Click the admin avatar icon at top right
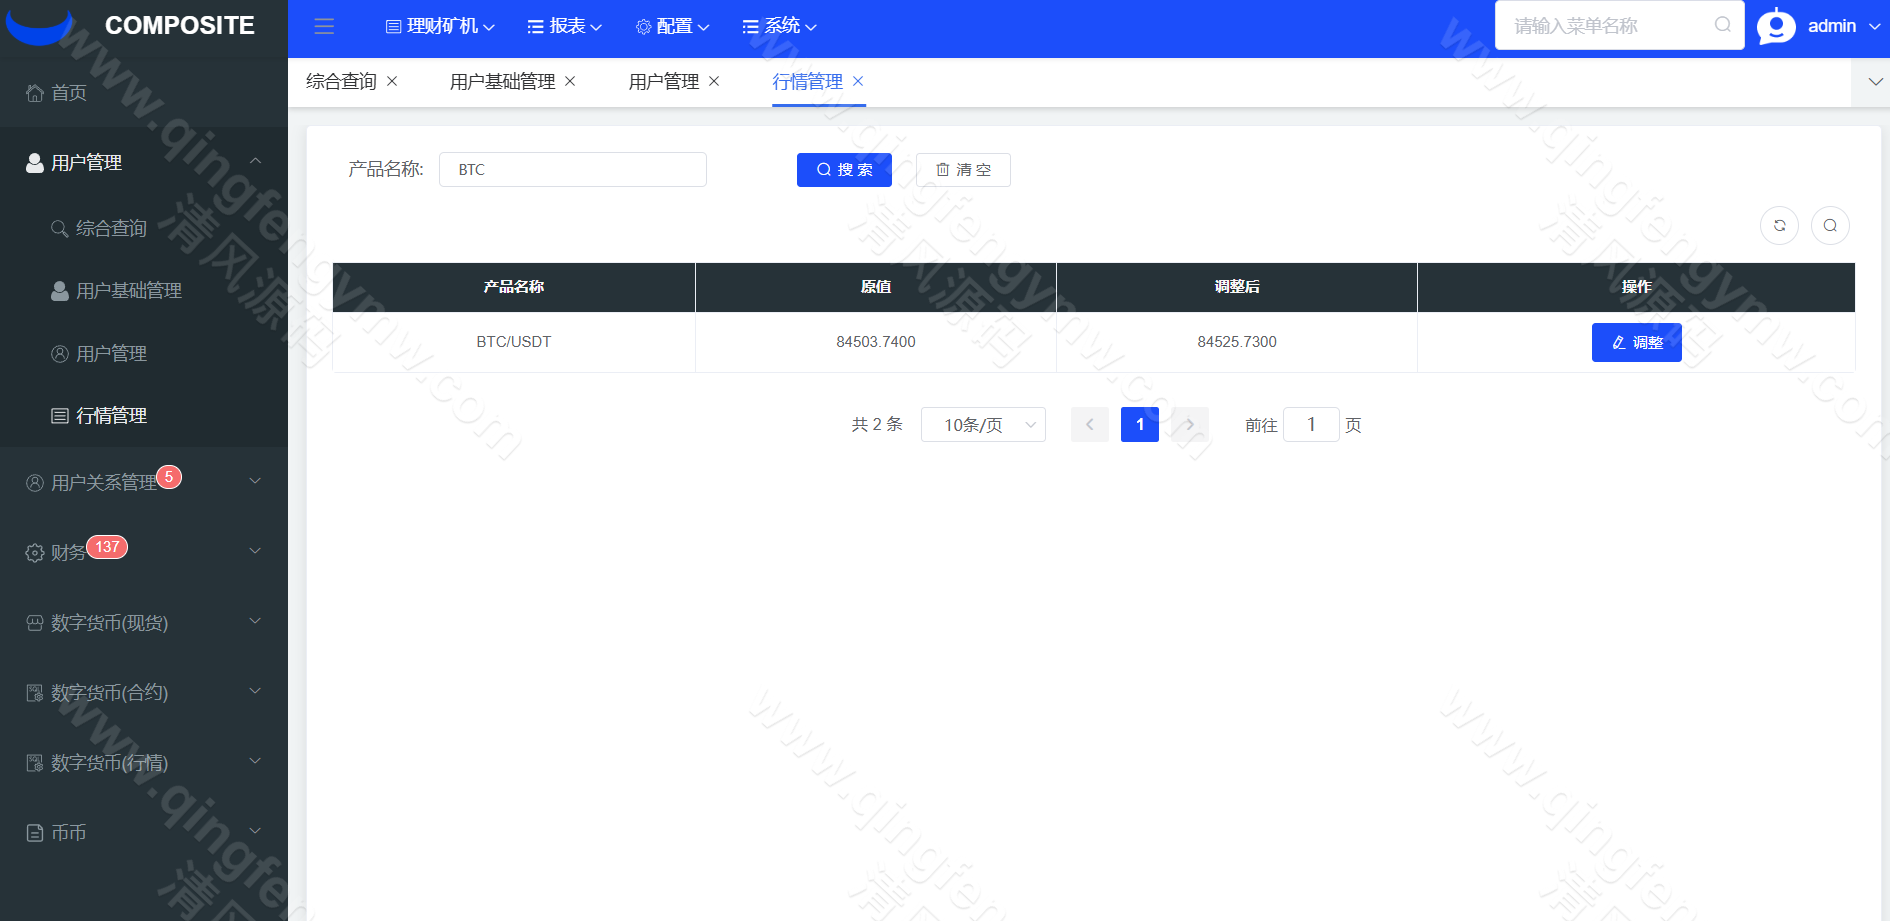Viewport: 1890px width, 921px height. [1775, 26]
